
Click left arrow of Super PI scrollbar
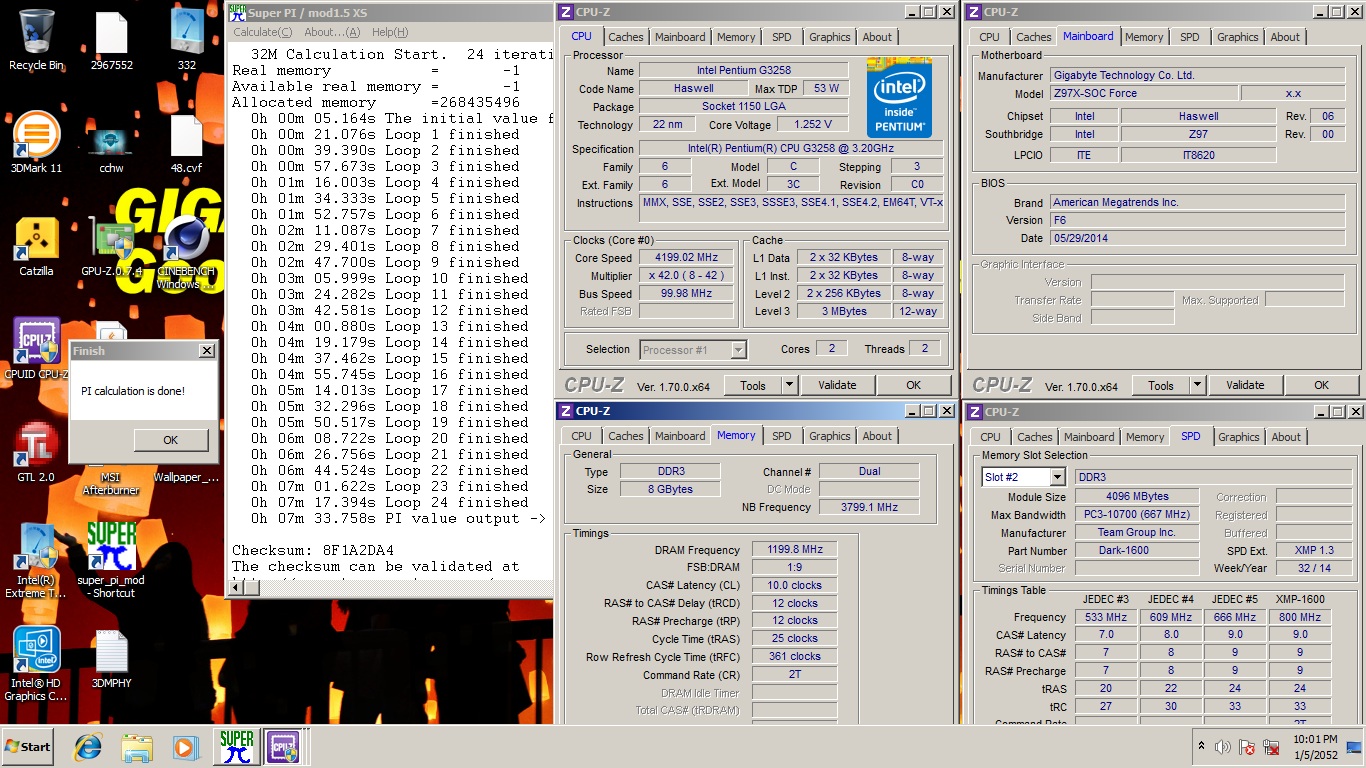coord(237,587)
